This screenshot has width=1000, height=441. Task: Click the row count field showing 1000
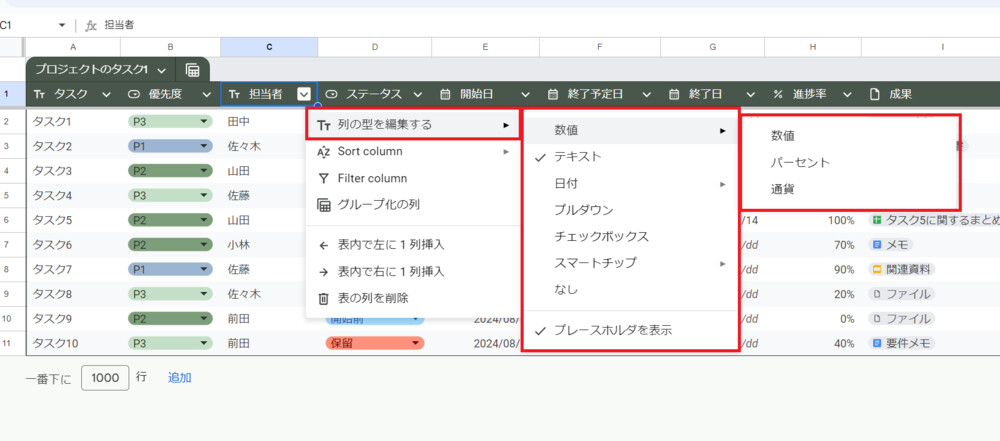tap(105, 378)
